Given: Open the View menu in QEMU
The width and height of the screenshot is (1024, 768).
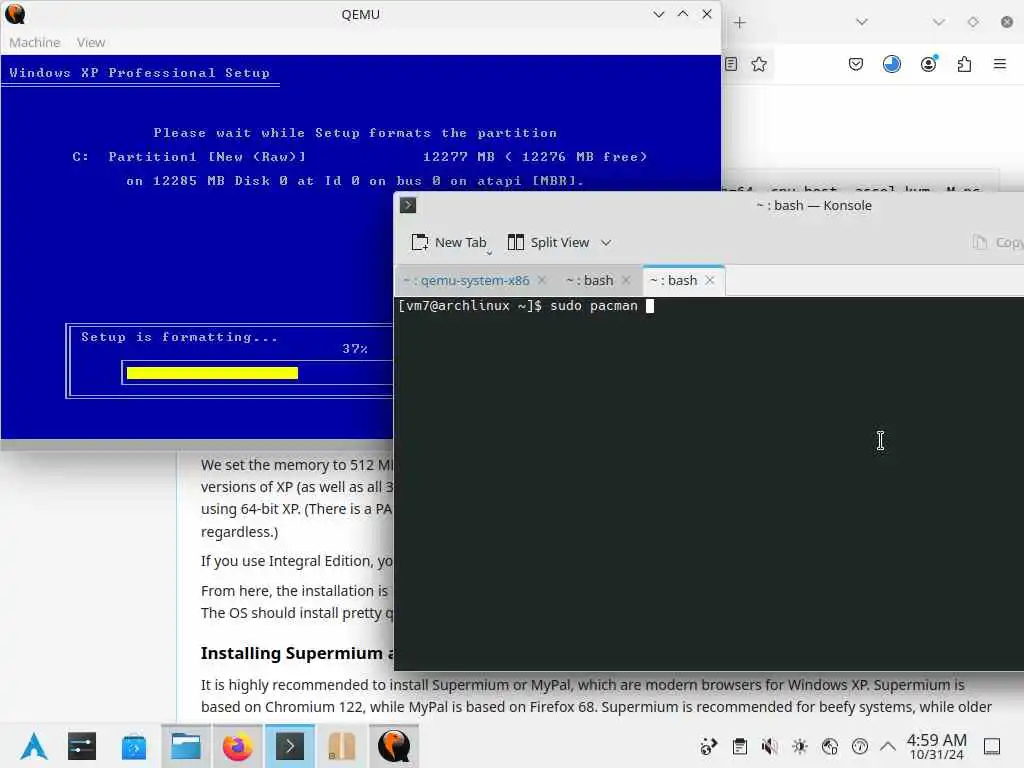Looking at the screenshot, I should [91, 42].
